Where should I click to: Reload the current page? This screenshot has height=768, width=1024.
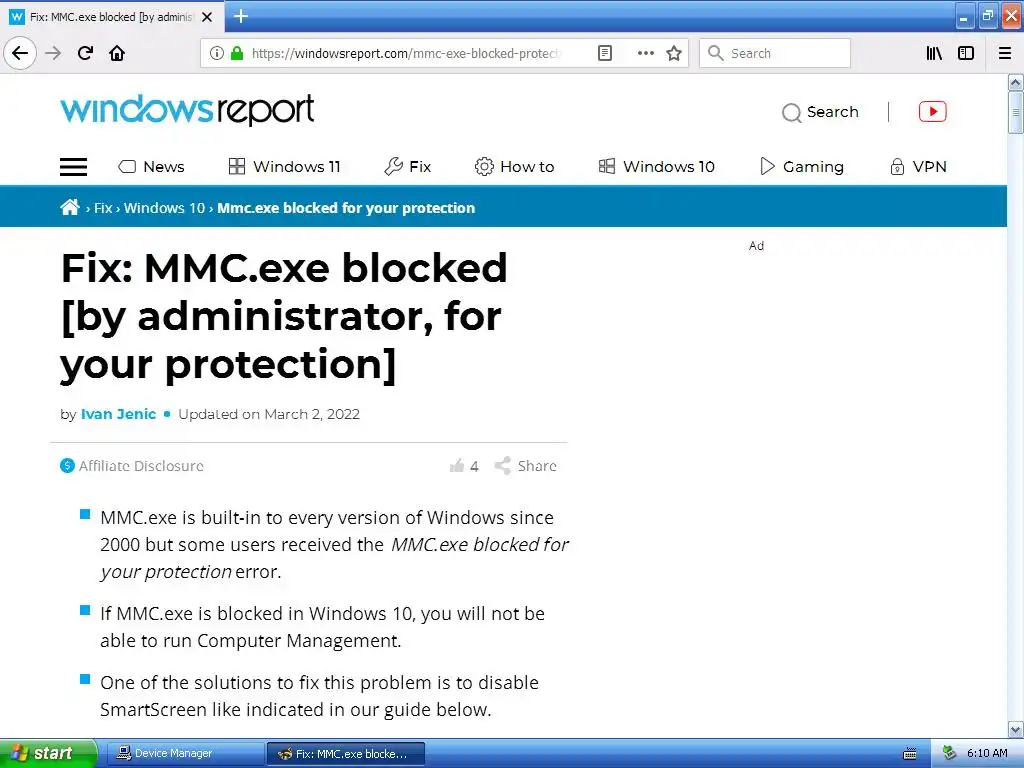tap(85, 53)
